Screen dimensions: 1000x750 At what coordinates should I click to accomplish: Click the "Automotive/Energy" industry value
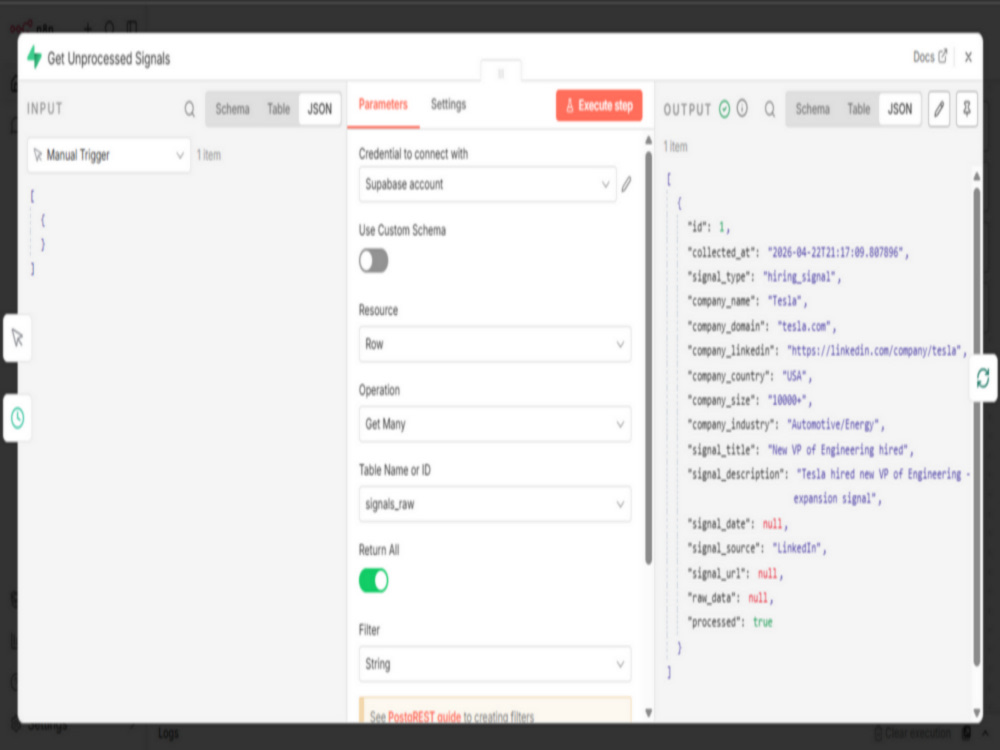coord(835,425)
